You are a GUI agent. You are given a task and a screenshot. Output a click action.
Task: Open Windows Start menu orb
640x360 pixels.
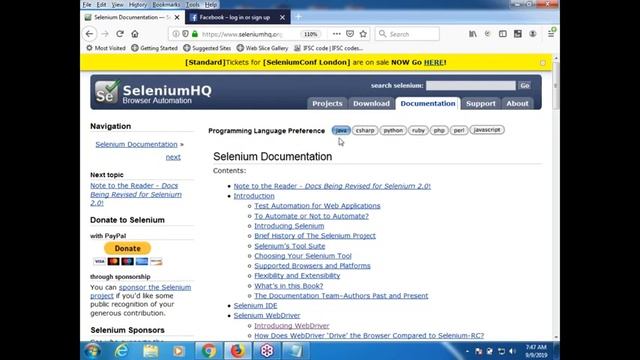point(93,351)
